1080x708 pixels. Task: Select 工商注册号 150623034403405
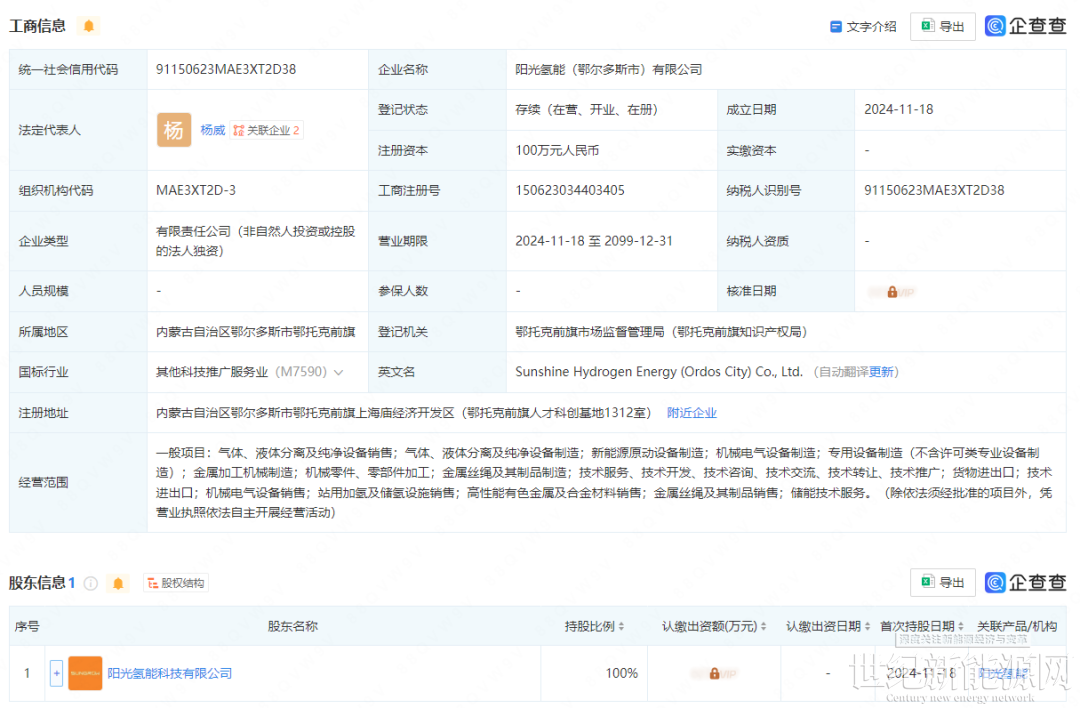click(x=570, y=190)
